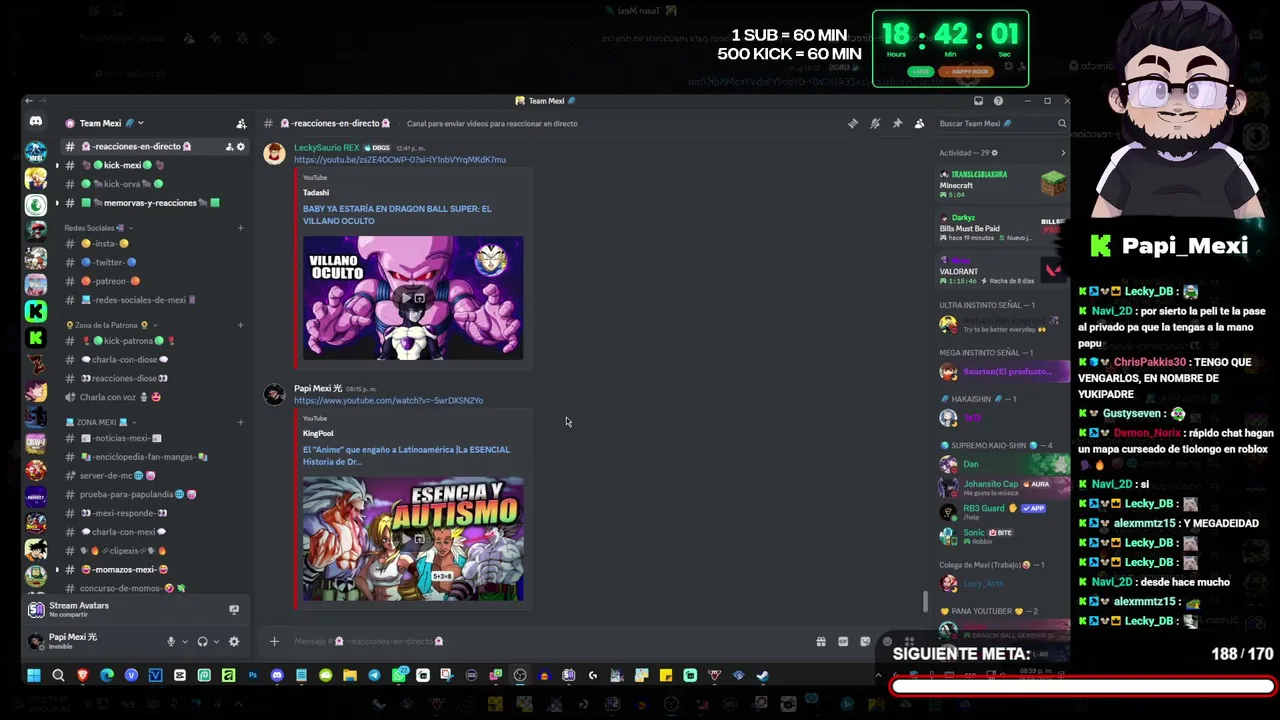Viewport: 1280px width, 720px height.
Task: Open notification settings bell in channel header
Action: point(875,124)
